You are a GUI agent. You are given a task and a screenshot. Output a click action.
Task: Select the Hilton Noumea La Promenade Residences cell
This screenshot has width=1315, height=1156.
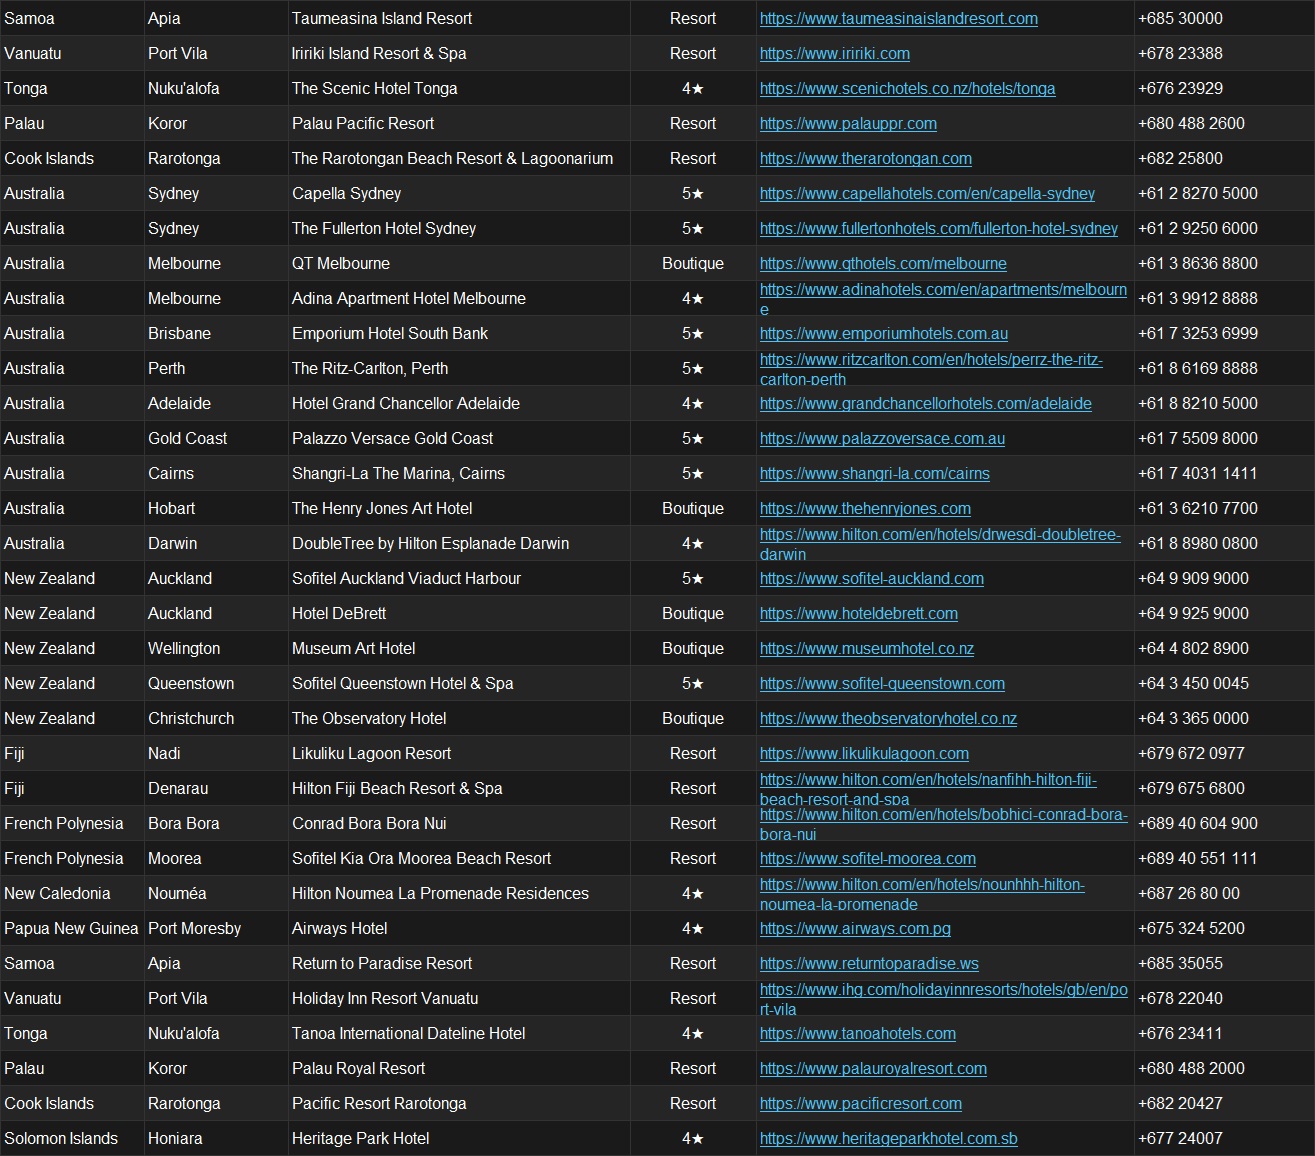(x=459, y=893)
